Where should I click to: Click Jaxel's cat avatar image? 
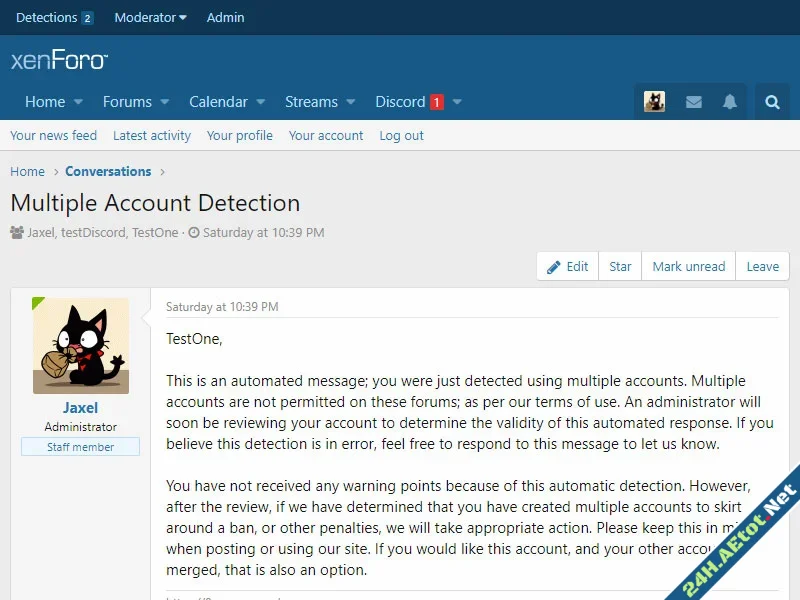pos(81,345)
